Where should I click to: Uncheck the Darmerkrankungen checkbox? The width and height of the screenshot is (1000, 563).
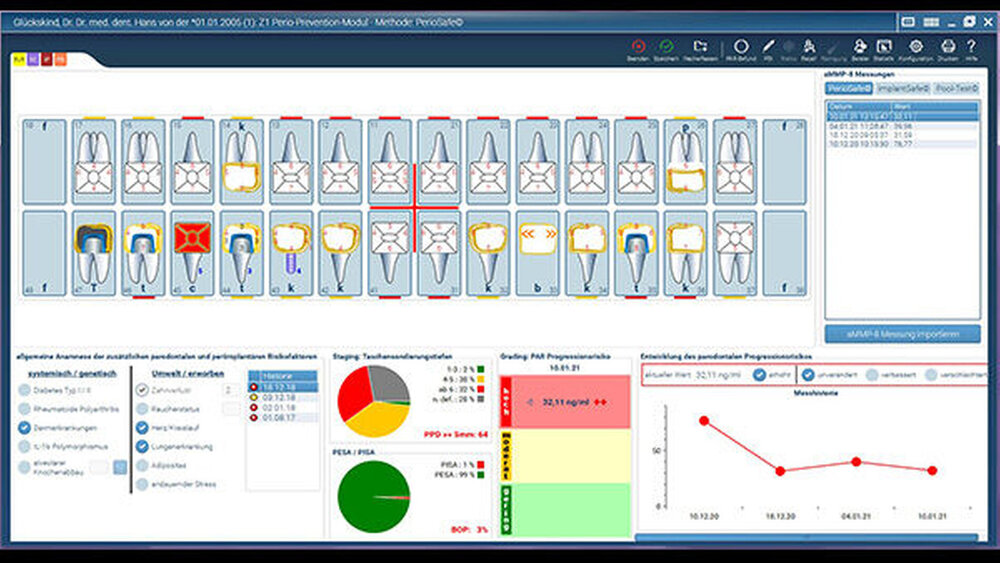[23, 428]
